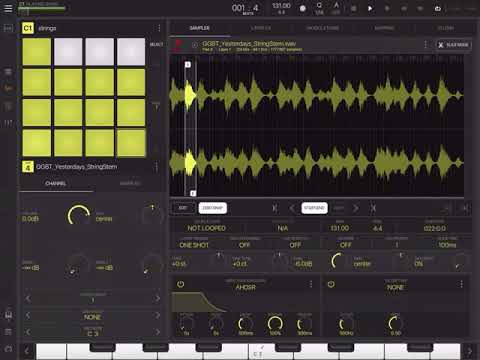Screen dimensions: 480x360
Task: Open the SAMPLER tab
Action: [199, 28]
